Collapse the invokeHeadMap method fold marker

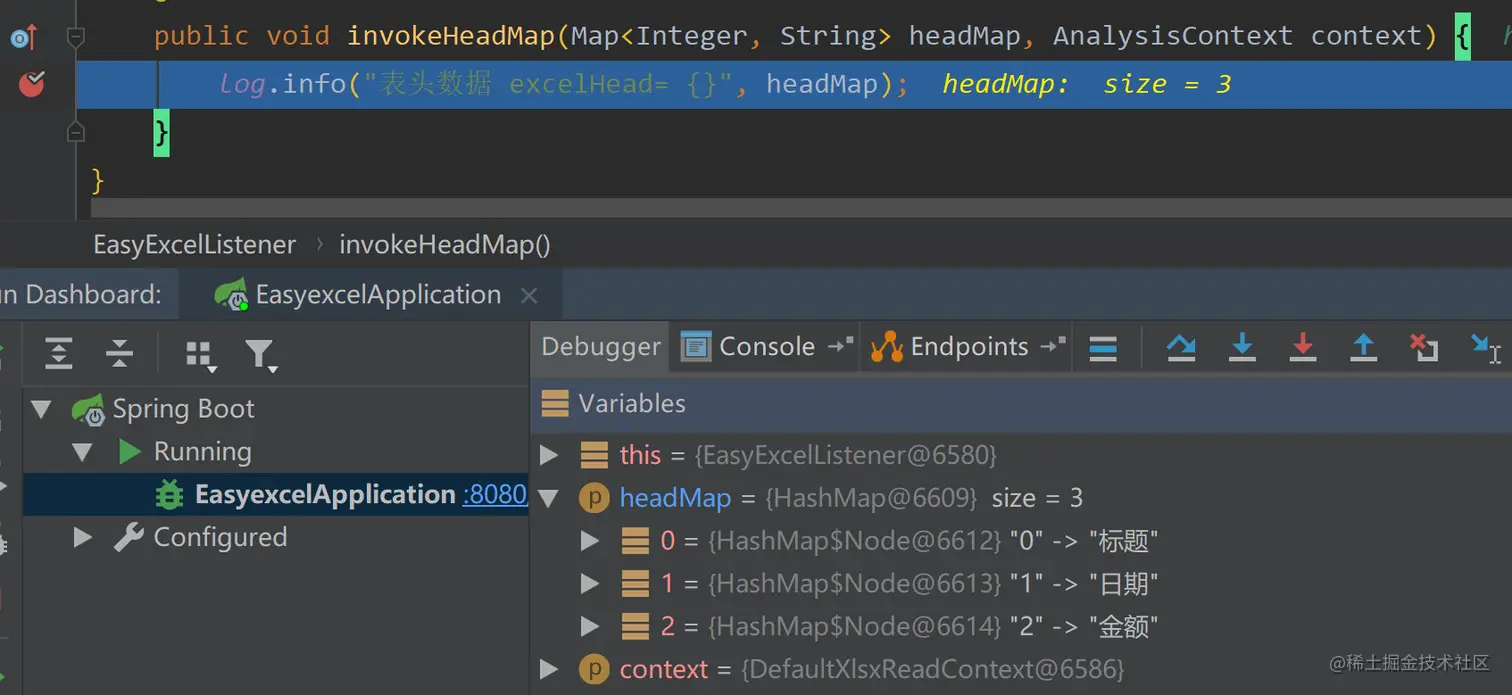point(75,37)
